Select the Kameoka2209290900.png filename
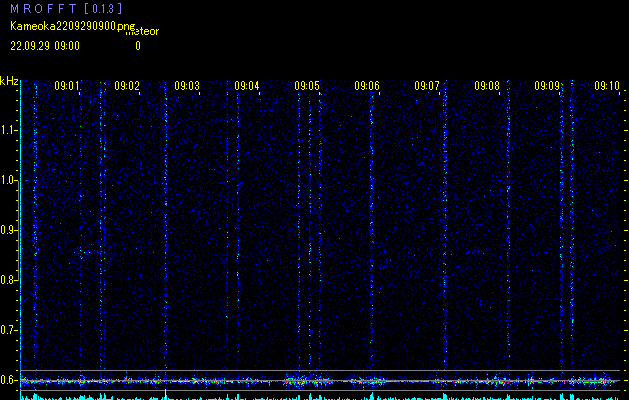The image size is (629, 400). (x=73, y=26)
